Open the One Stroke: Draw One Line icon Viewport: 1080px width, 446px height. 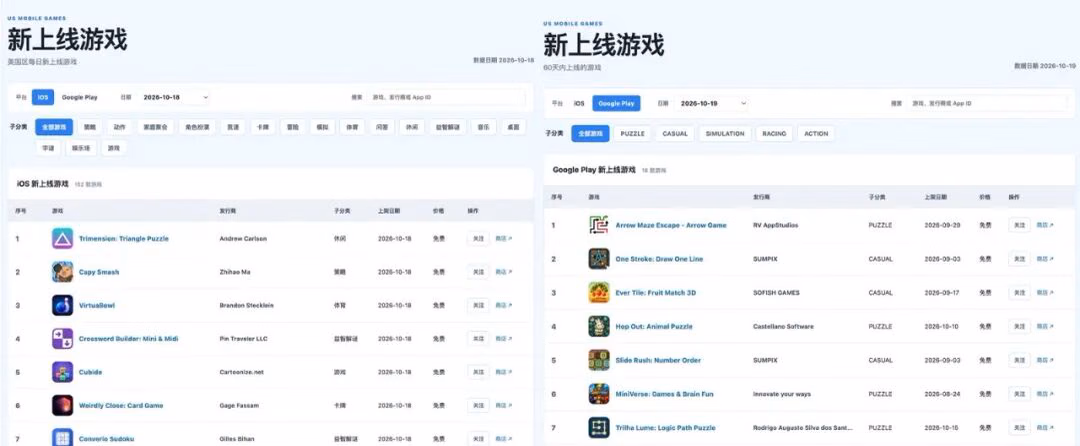tap(599, 259)
